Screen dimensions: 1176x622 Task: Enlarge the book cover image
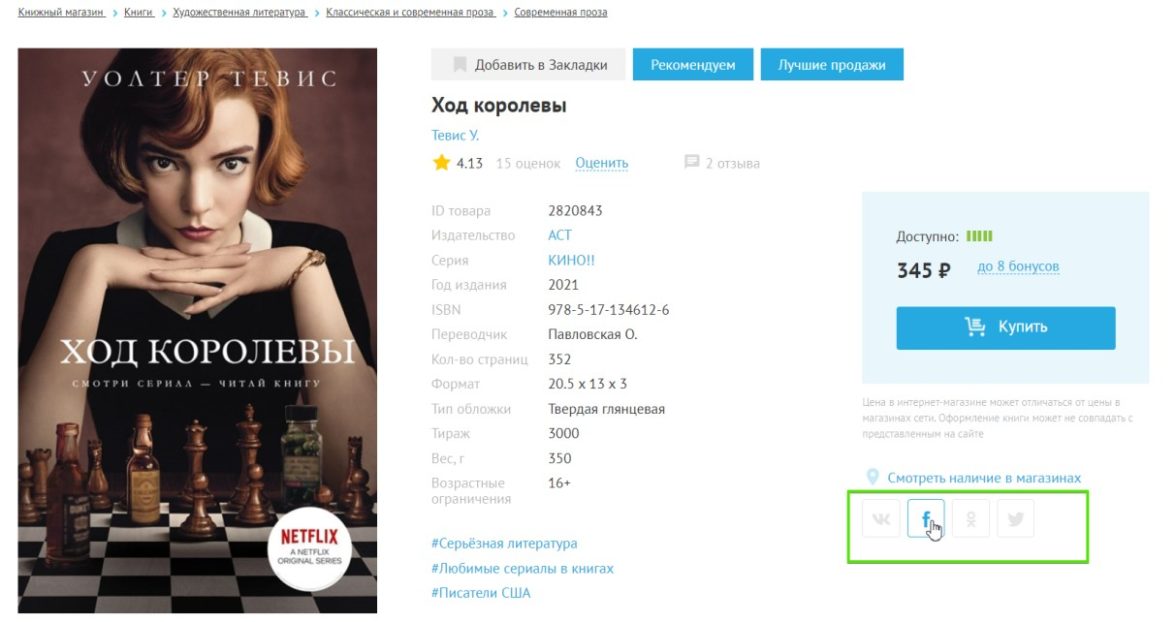point(197,331)
